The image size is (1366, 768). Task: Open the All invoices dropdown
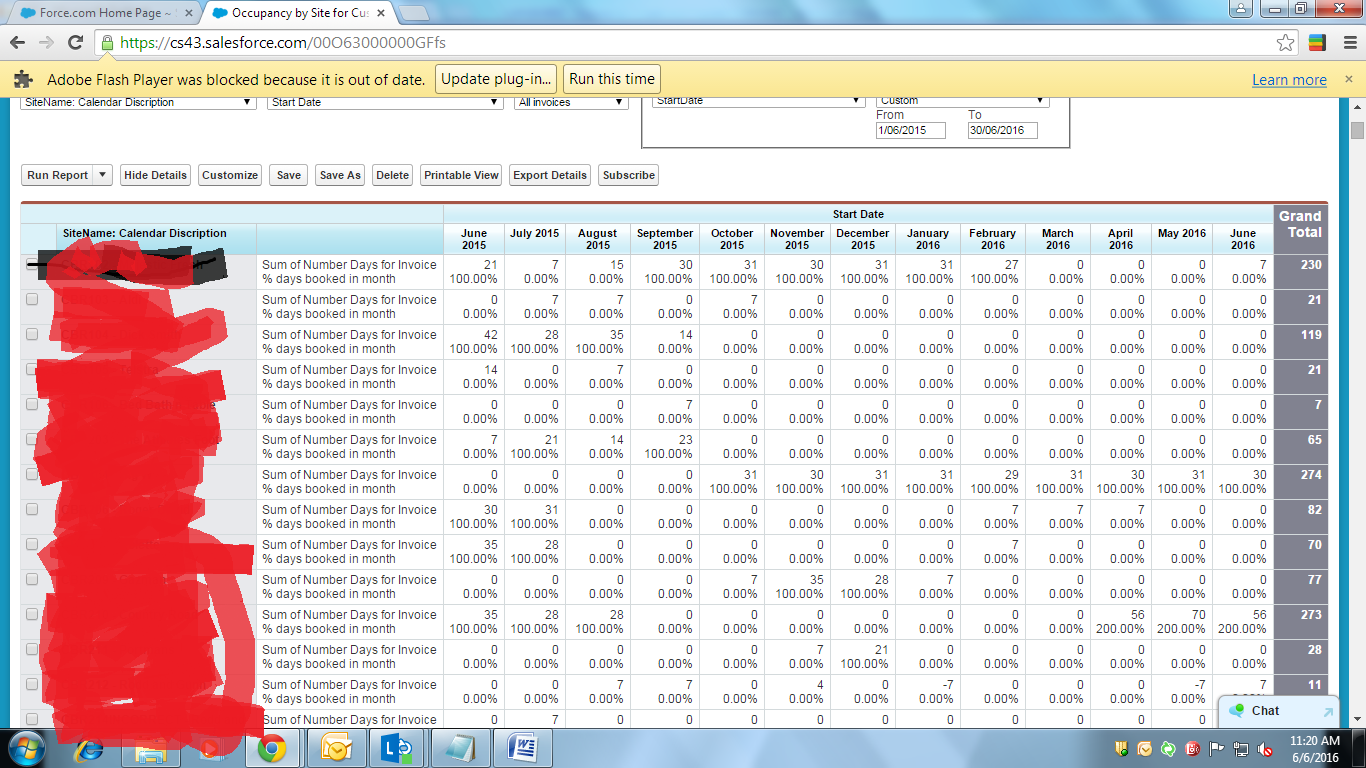(x=572, y=102)
